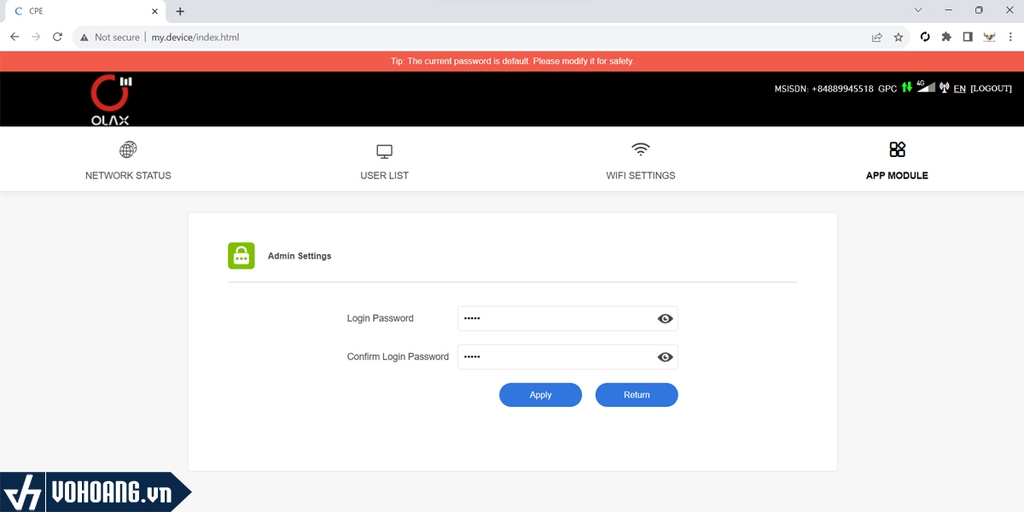The height and width of the screenshot is (512, 1024).
Task: Click the 4G signal strength icon
Action: (926, 86)
